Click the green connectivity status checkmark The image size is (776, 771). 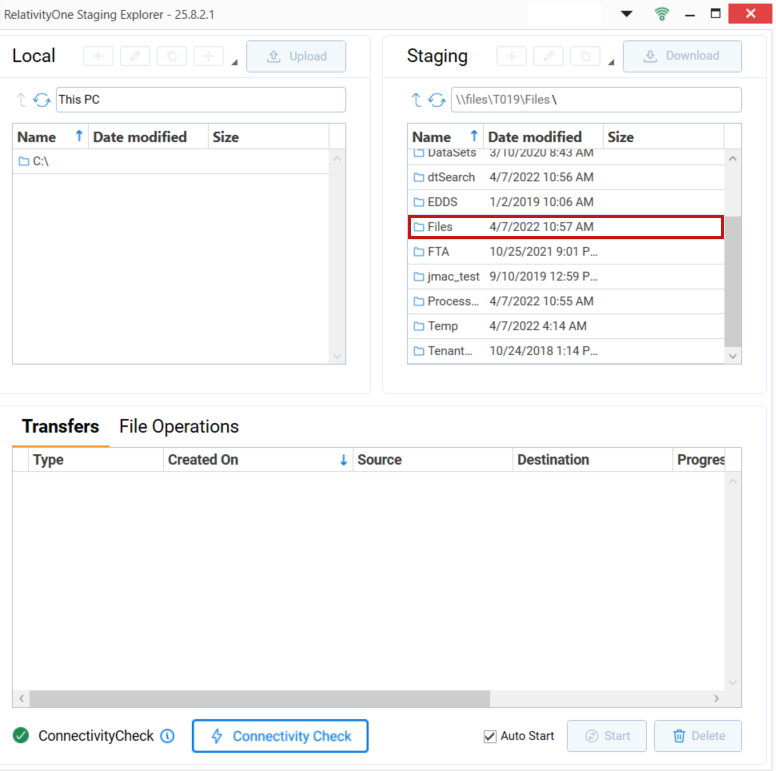click(x=21, y=736)
